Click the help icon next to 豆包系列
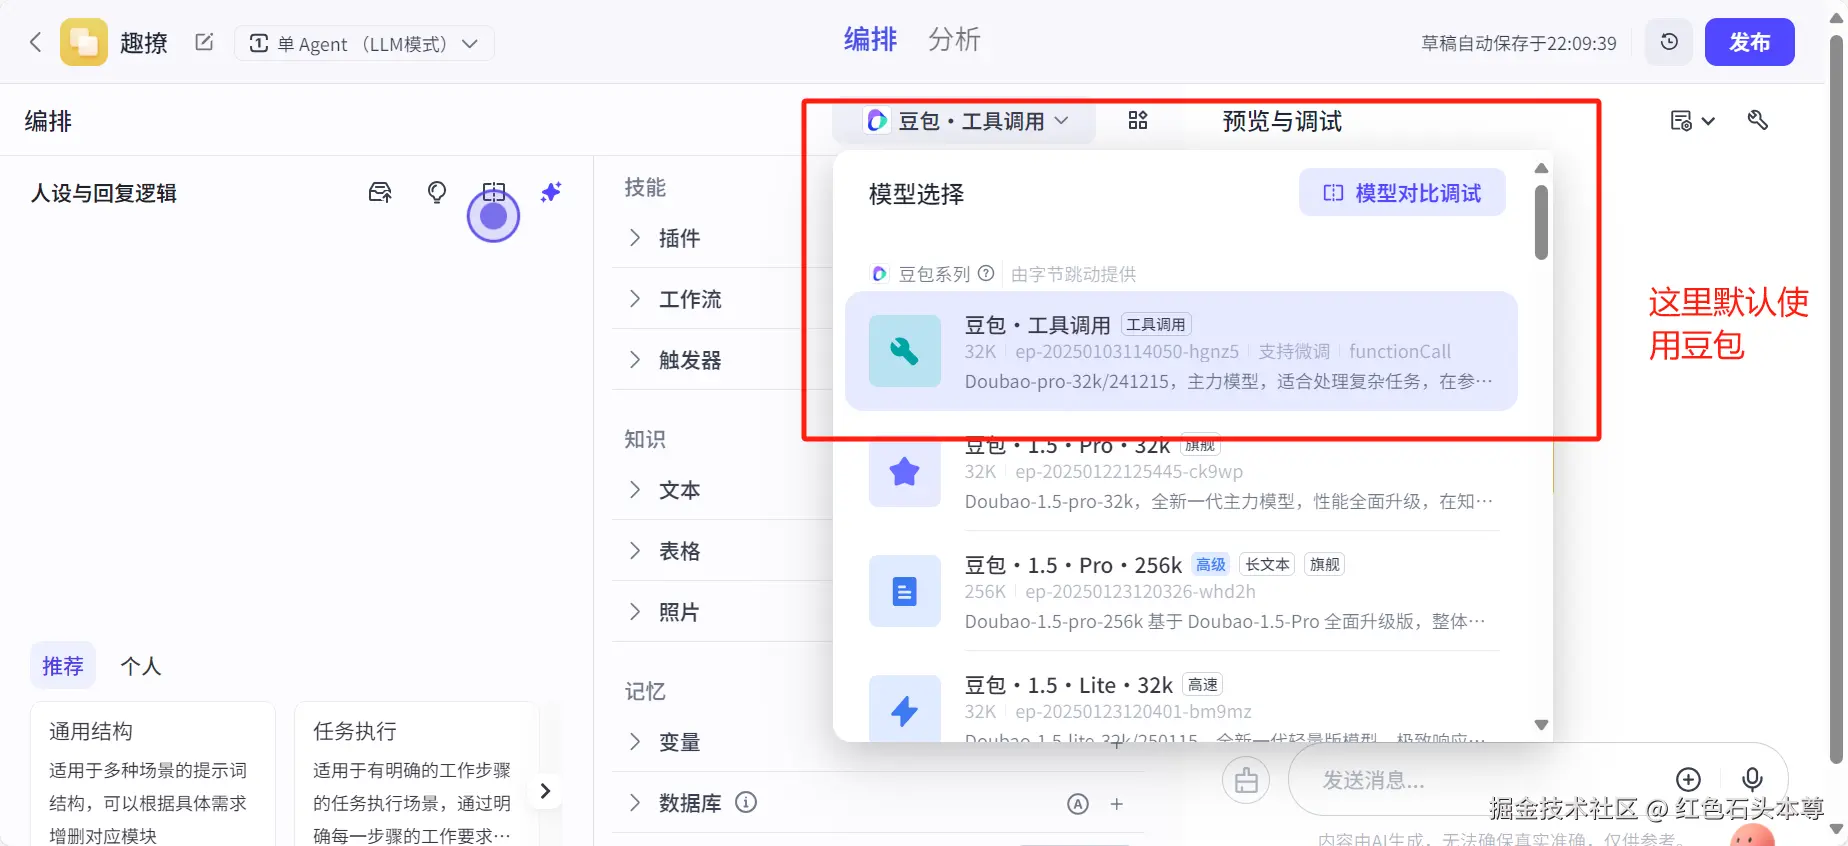The width and height of the screenshot is (1848, 846). pyautogui.click(x=986, y=273)
